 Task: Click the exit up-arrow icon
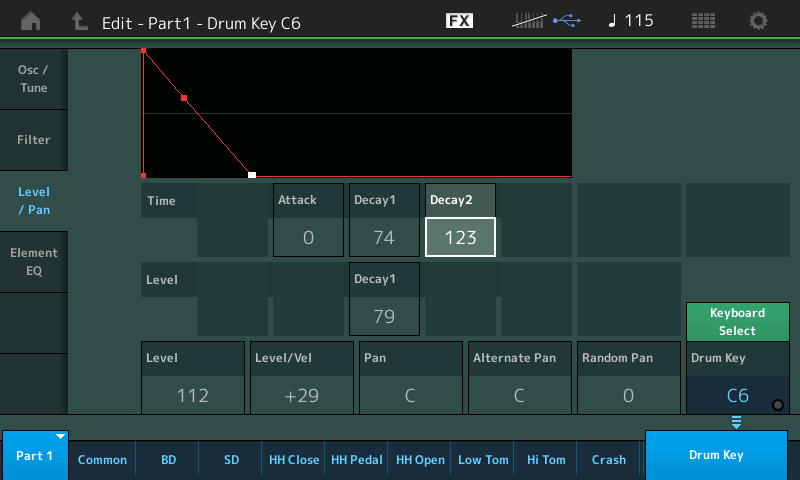pyautogui.click(x=79, y=21)
